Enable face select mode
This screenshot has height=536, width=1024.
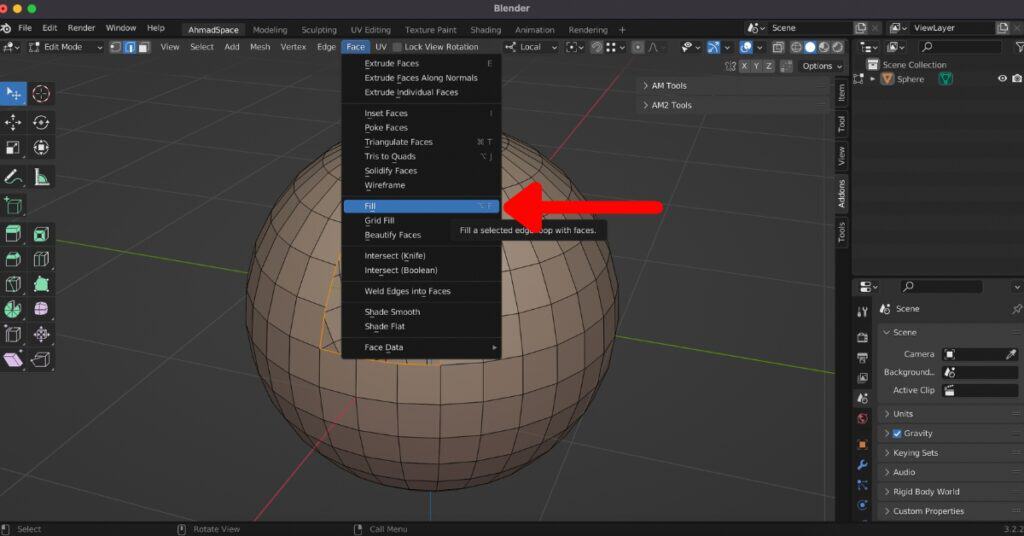pos(144,47)
